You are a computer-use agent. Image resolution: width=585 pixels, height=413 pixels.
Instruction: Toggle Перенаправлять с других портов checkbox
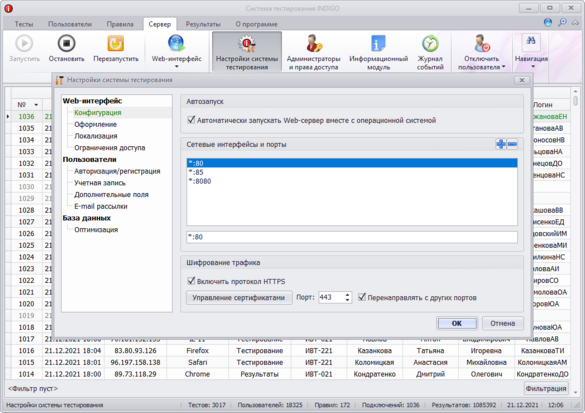point(362,297)
